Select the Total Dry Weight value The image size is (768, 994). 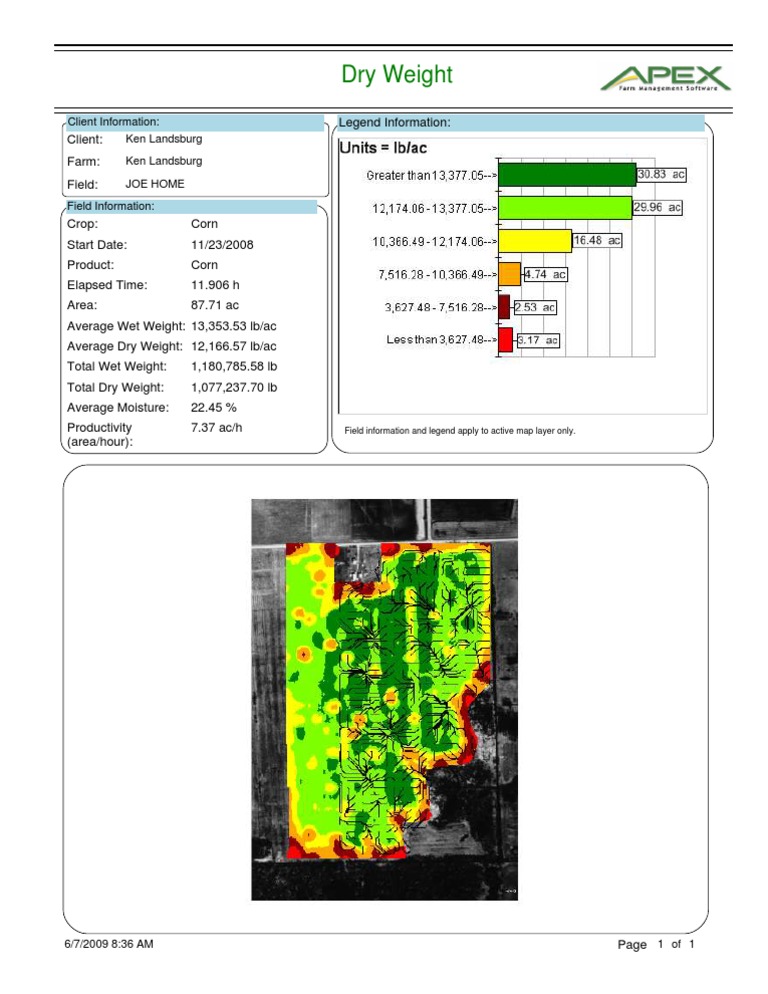pos(234,387)
